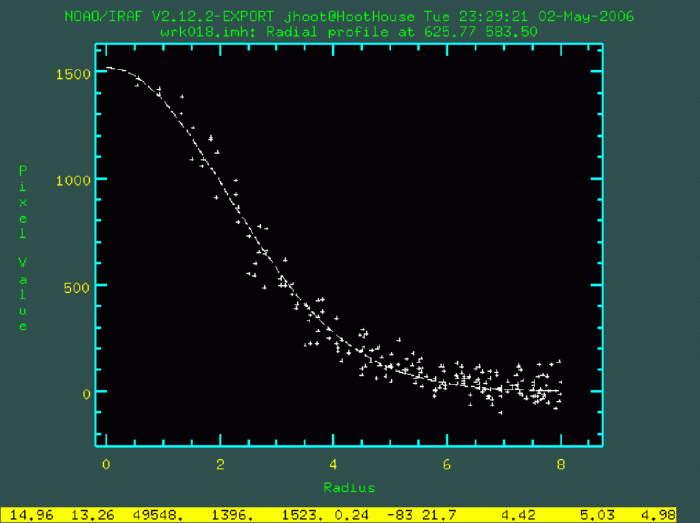Click the NOAO/IRAF text in the header
Image resolution: width=700 pixels, height=523 pixels.
coord(104,17)
